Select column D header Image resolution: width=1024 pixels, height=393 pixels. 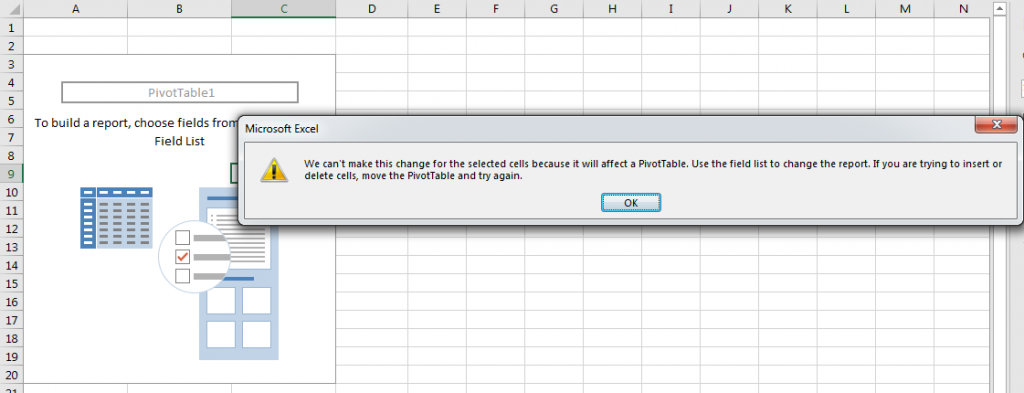coord(372,8)
